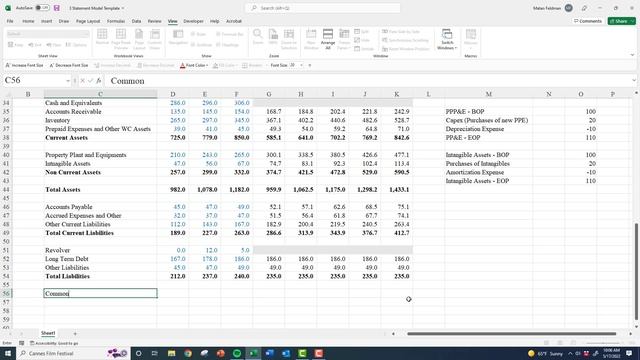Open the Freeze Panes dropdown
The height and width of the screenshot is (360, 640).
pos(344,39)
